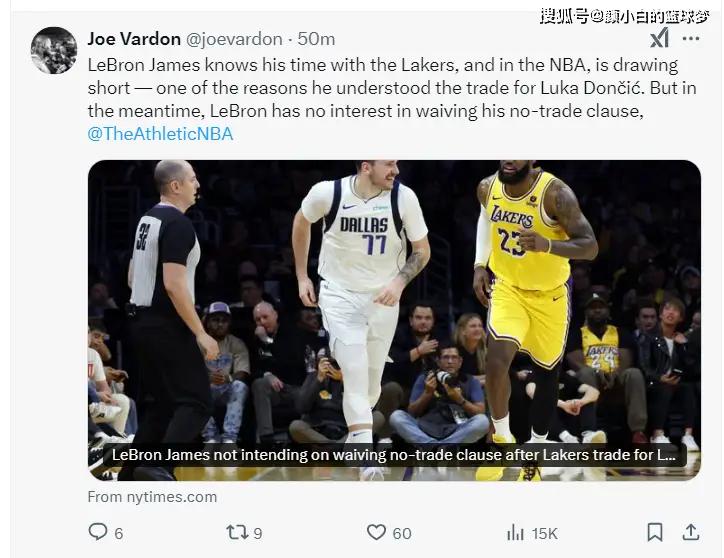Click the repost count of 9
Screen dimensions: 724x558
(x=258, y=533)
